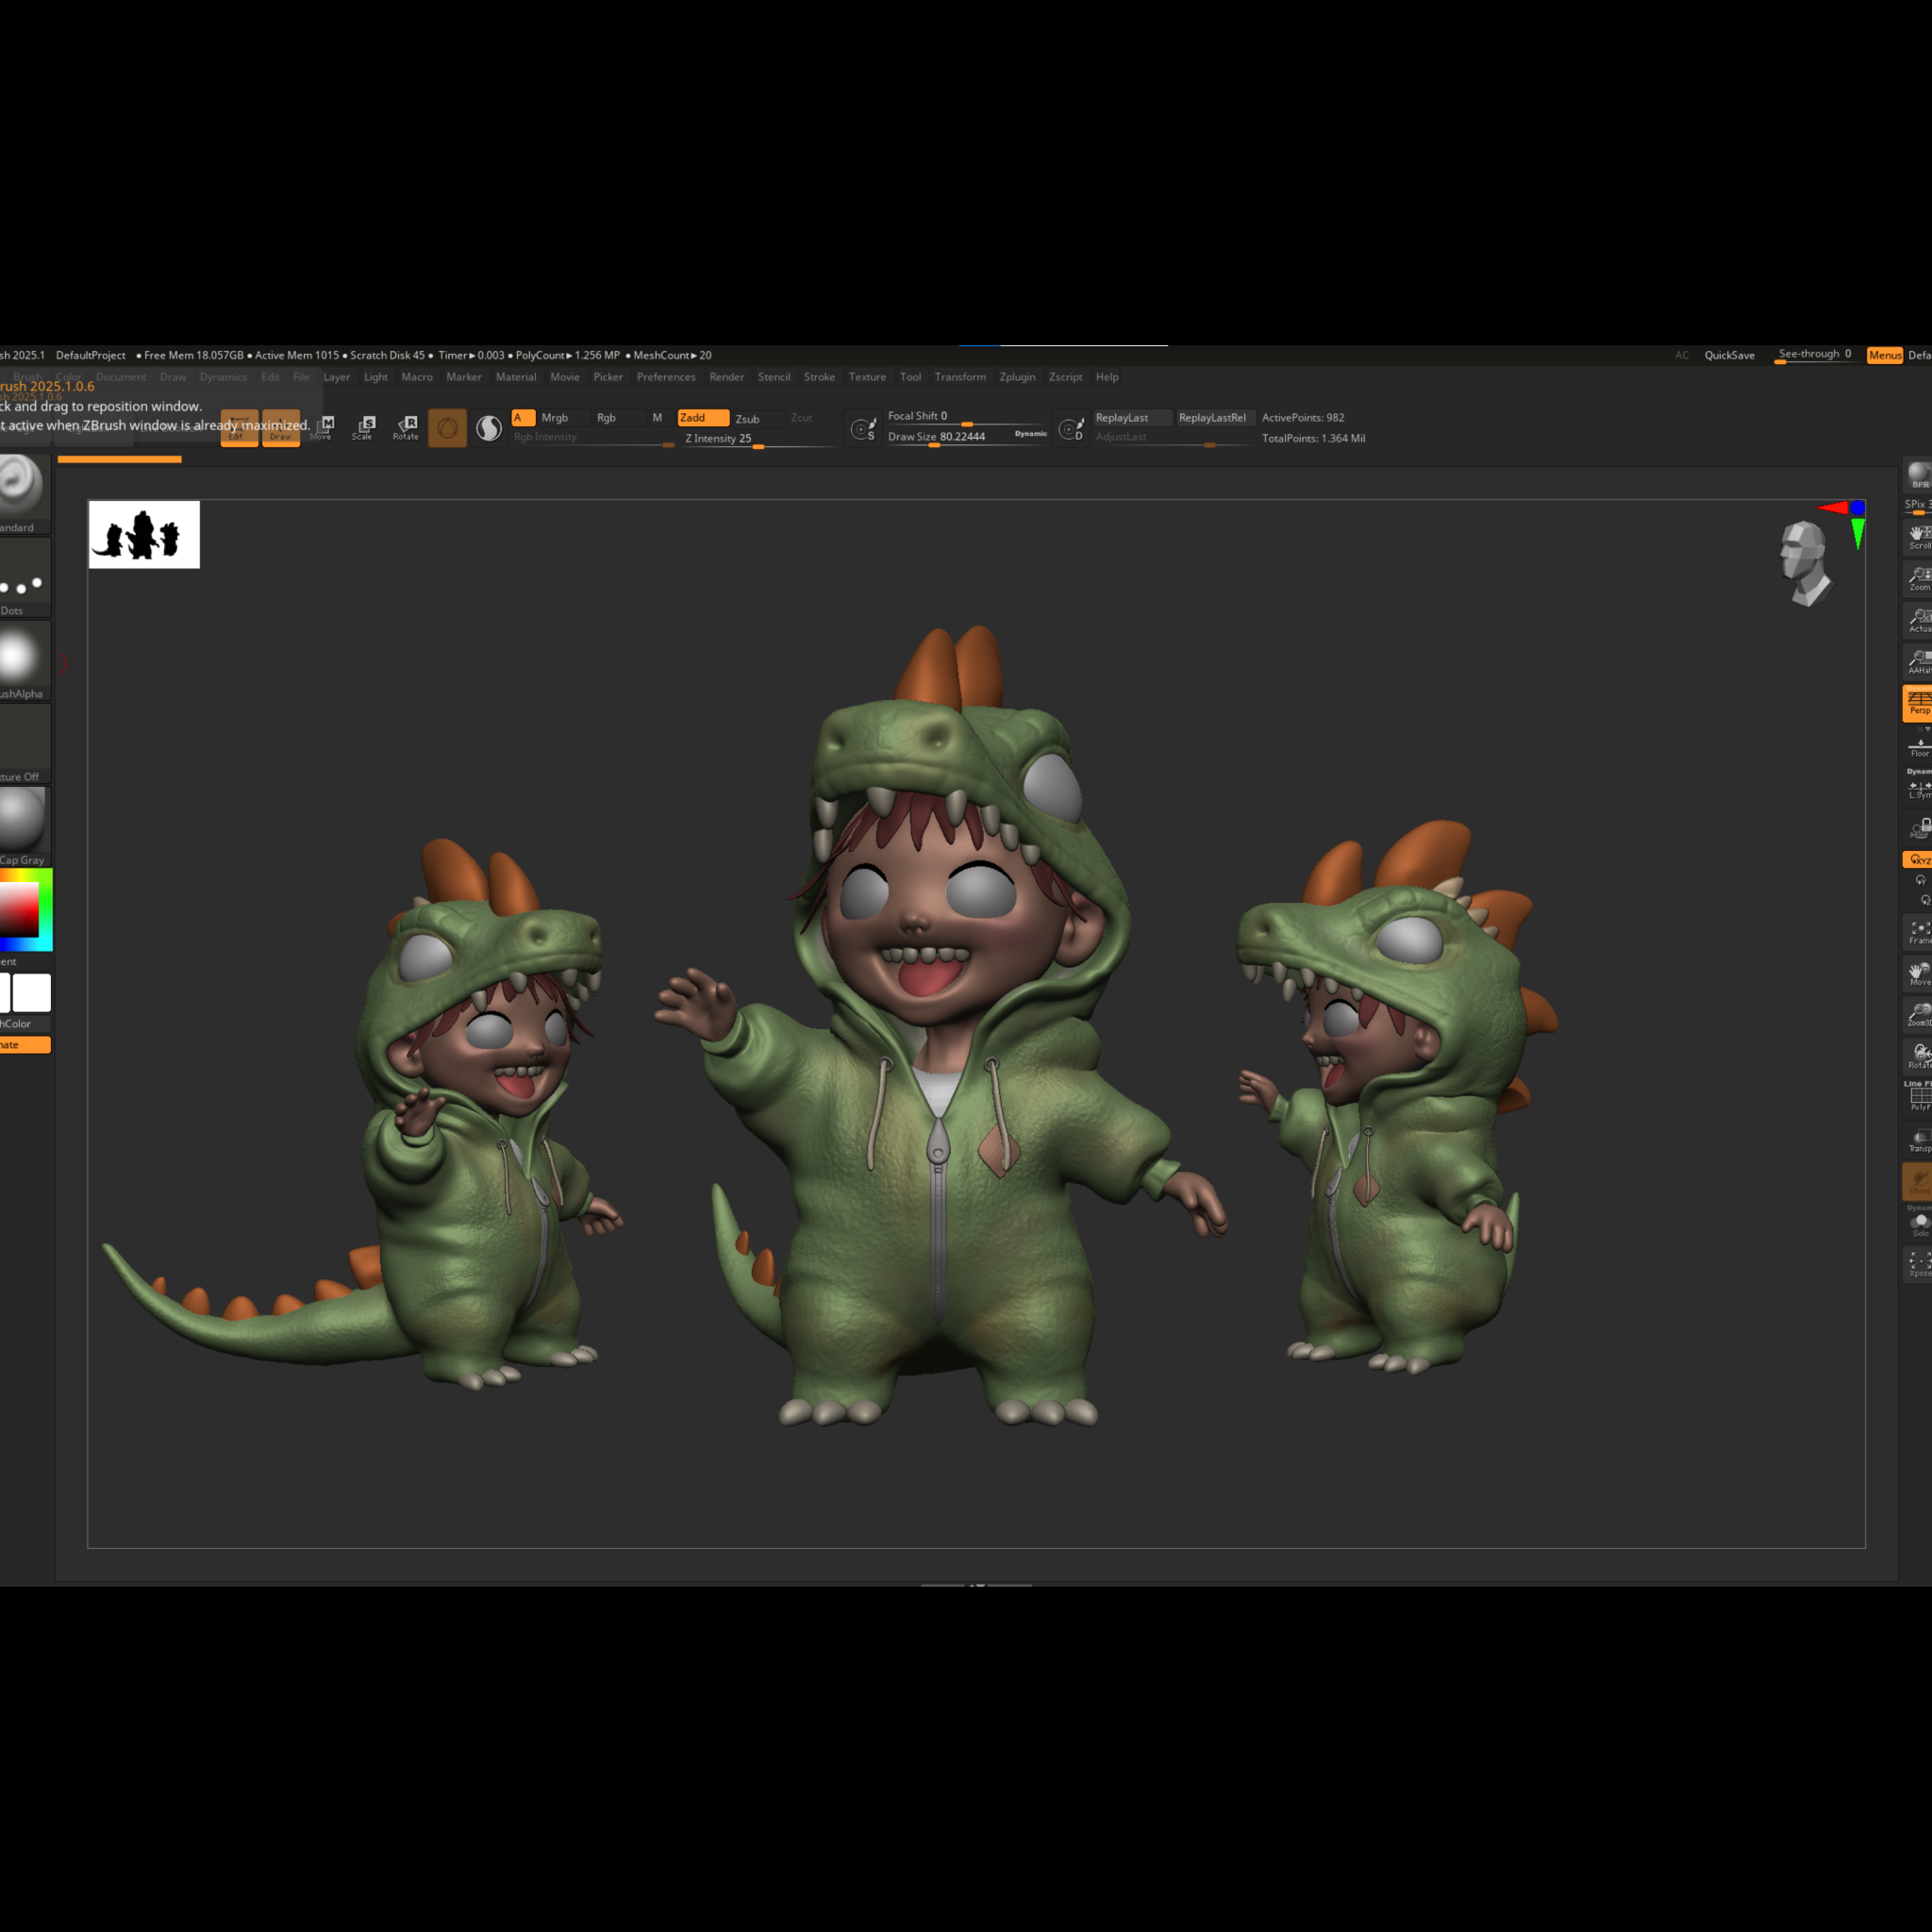Open the Light menu
The height and width of the screenshot is (1932, 1932).
(376, 377)
